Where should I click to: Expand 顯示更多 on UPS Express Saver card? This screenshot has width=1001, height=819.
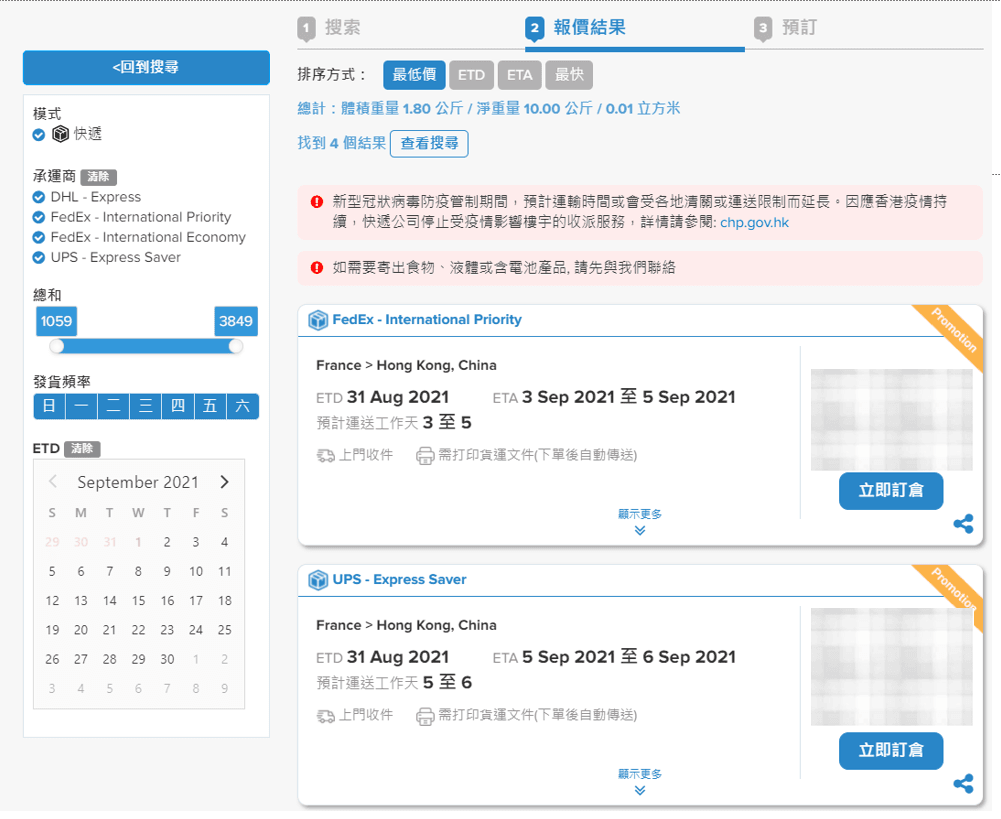coord(640,781)
